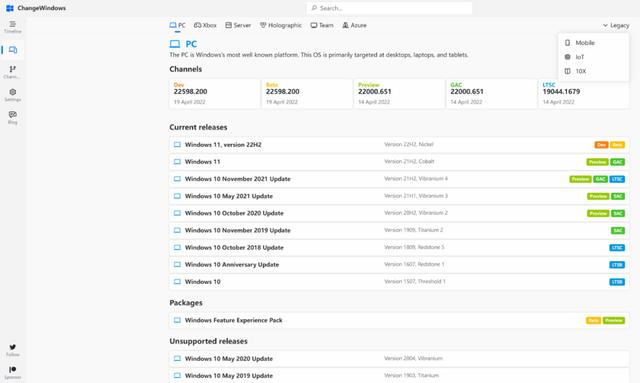Click LTSC badge on October 2018 Update row

point(617,248)
